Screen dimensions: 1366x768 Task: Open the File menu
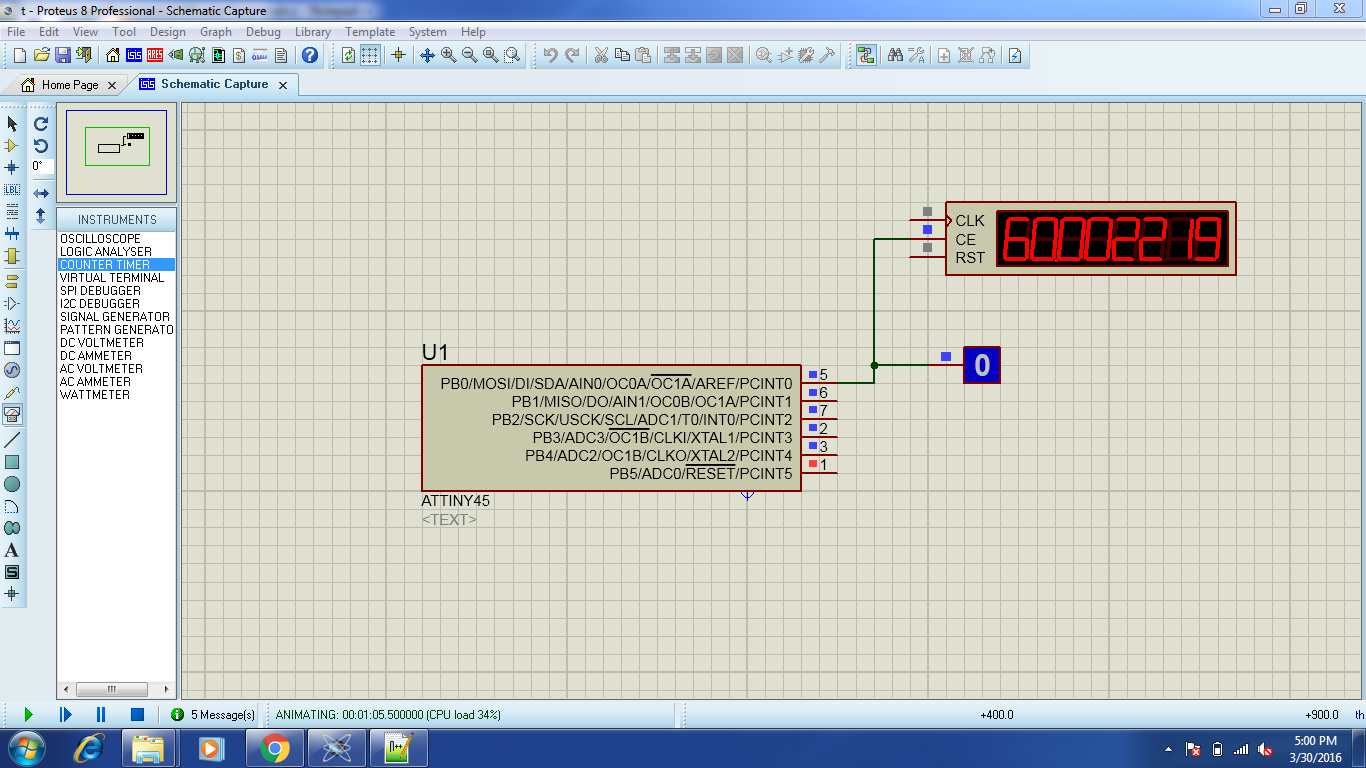pyautogui.click(x=16, y=32)
